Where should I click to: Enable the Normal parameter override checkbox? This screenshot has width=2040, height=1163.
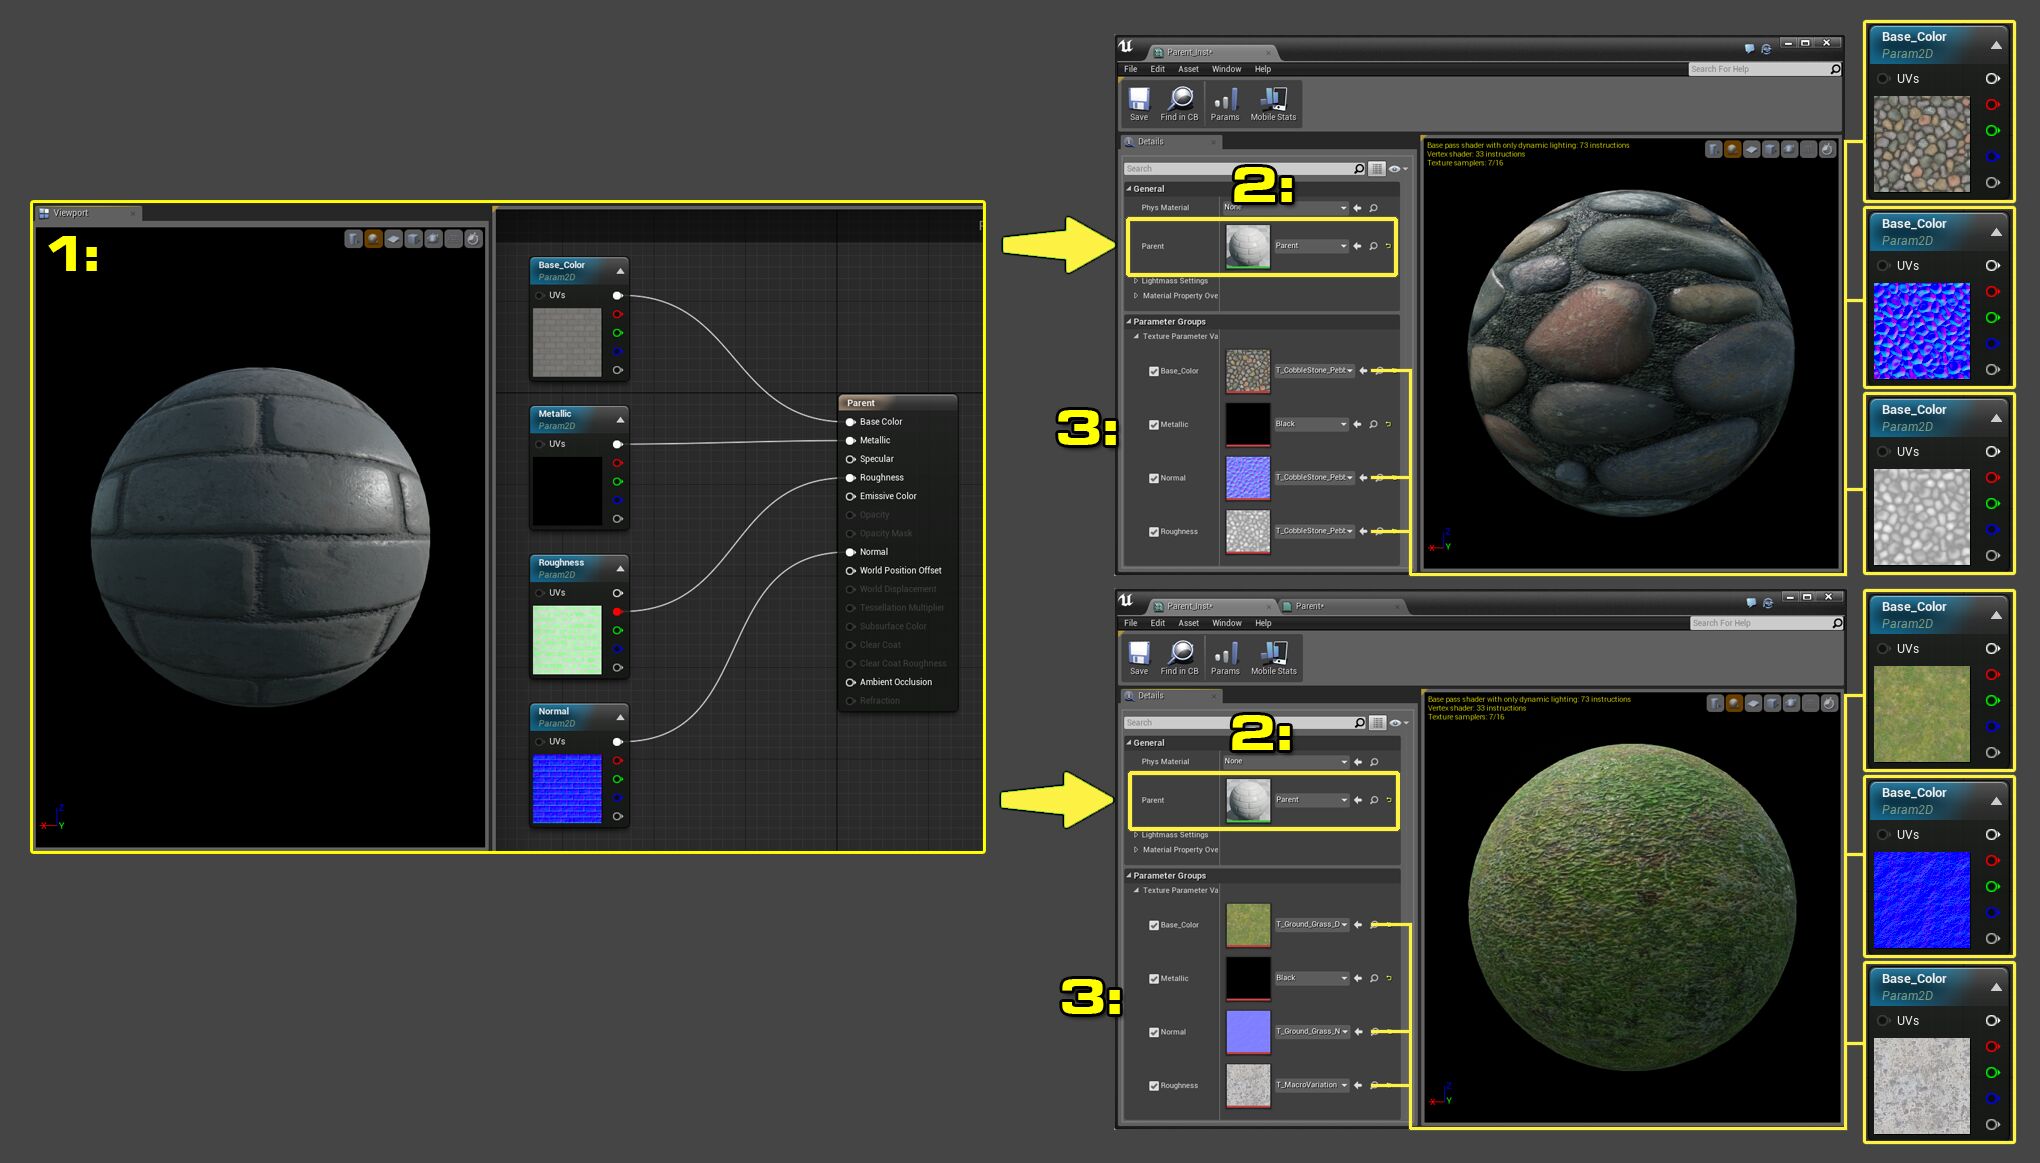(x=1153, y=478)
